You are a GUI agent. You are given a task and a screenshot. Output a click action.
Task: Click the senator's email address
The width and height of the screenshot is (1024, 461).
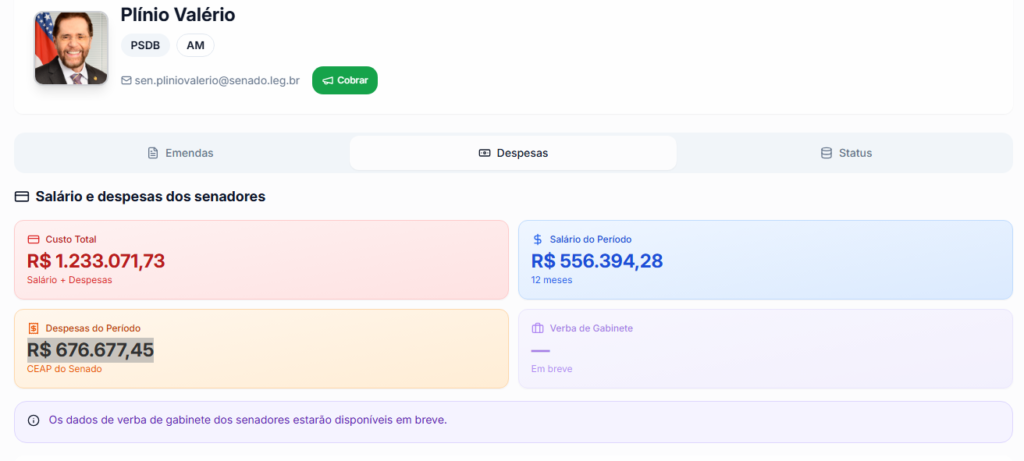pos(217,80)
